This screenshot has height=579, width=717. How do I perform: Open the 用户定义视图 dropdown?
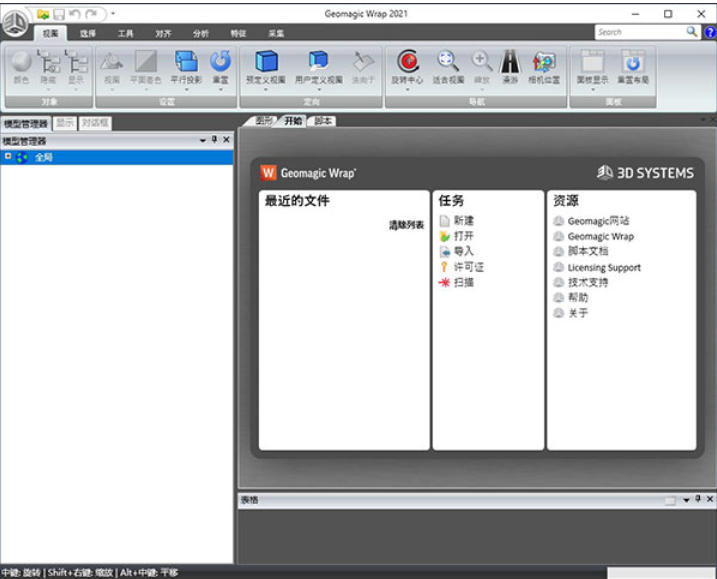pyautogui.click(x=318, y=89)
